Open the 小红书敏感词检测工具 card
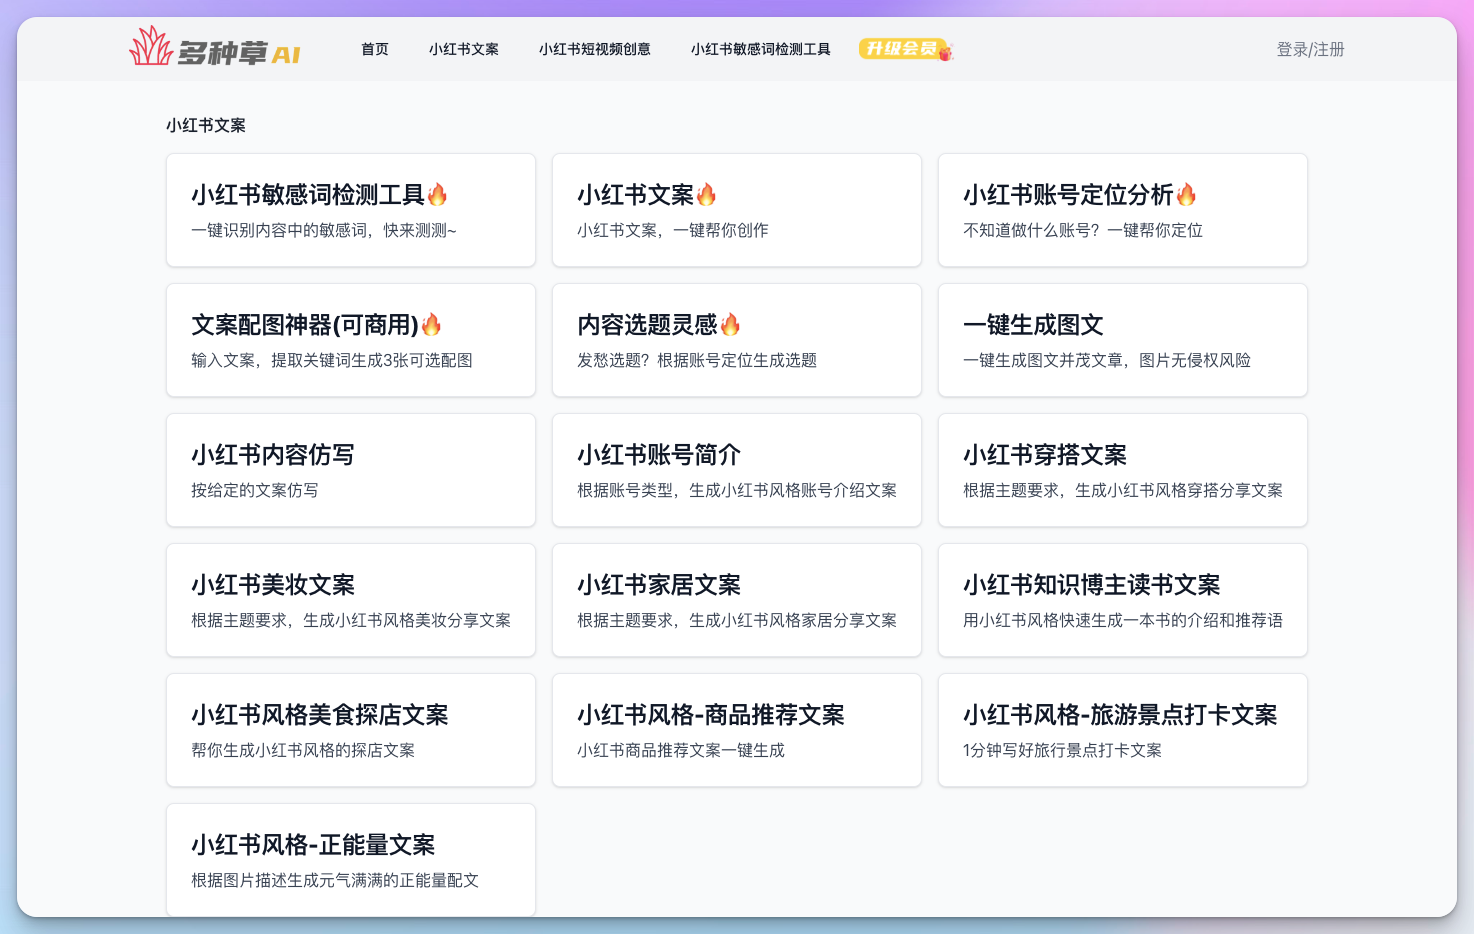The width and height of the screenshot is (1474, 934). point(351,210)
